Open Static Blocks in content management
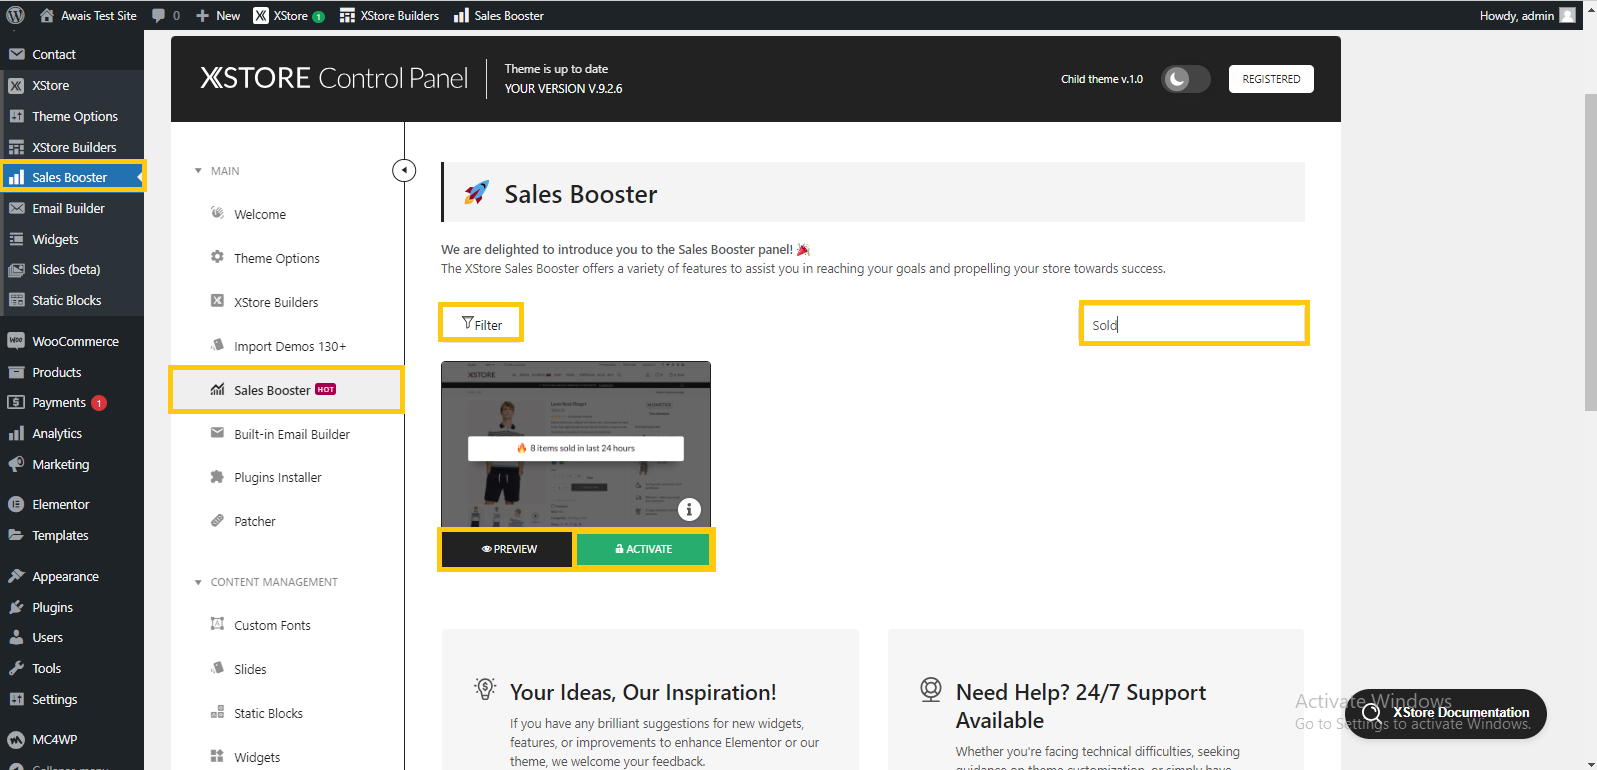The height and width of the screenshot is (770, 1597). pyautogui.click(x=288, y=713)
